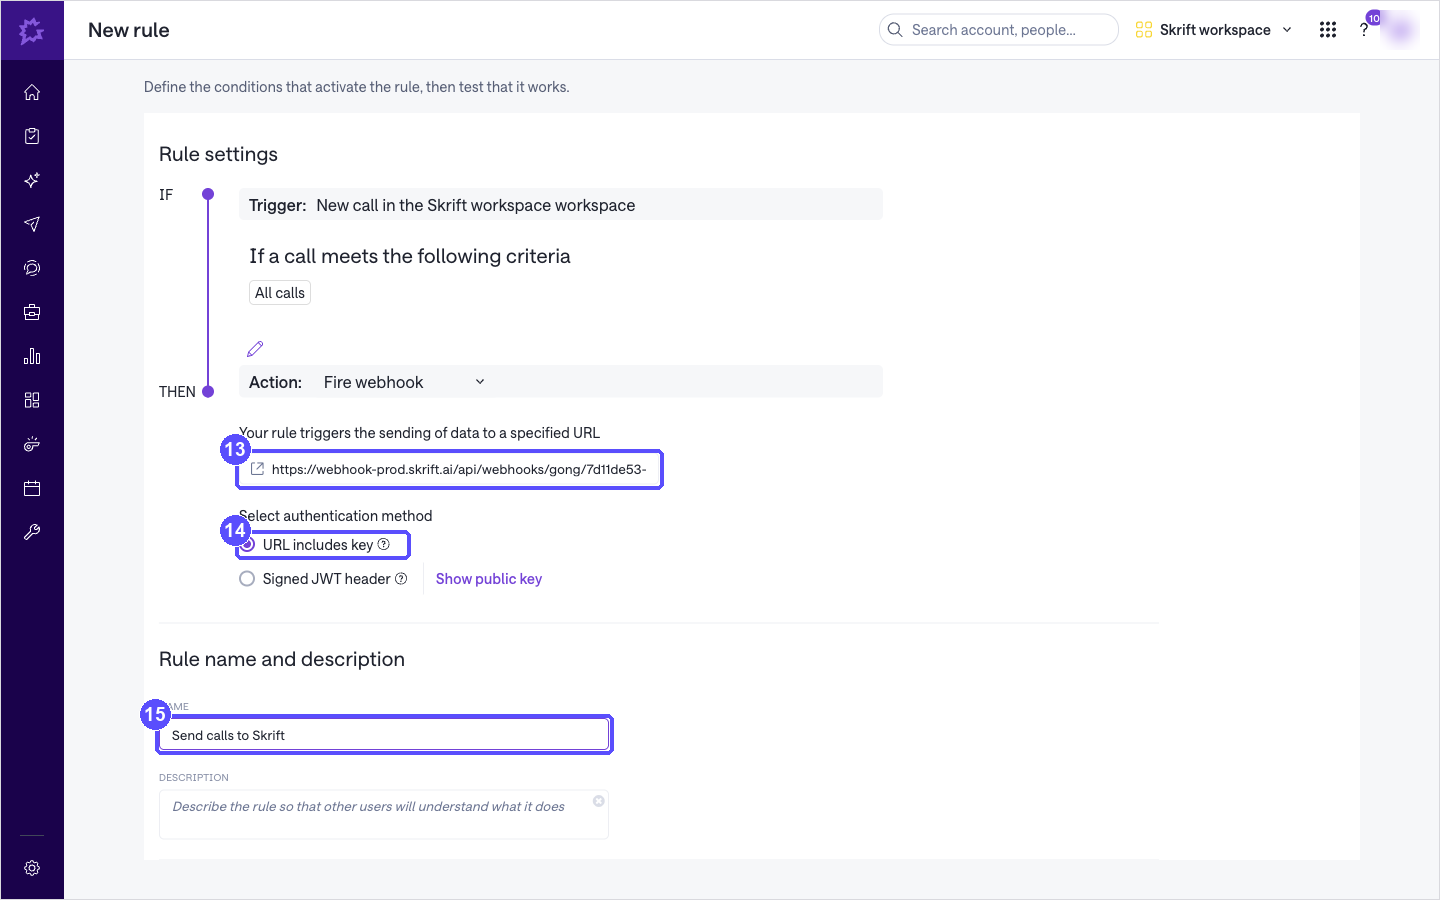Open the briefcase icon in sidebar
The height and width of the screenshot is (900, 1440).
pos(32,312)
